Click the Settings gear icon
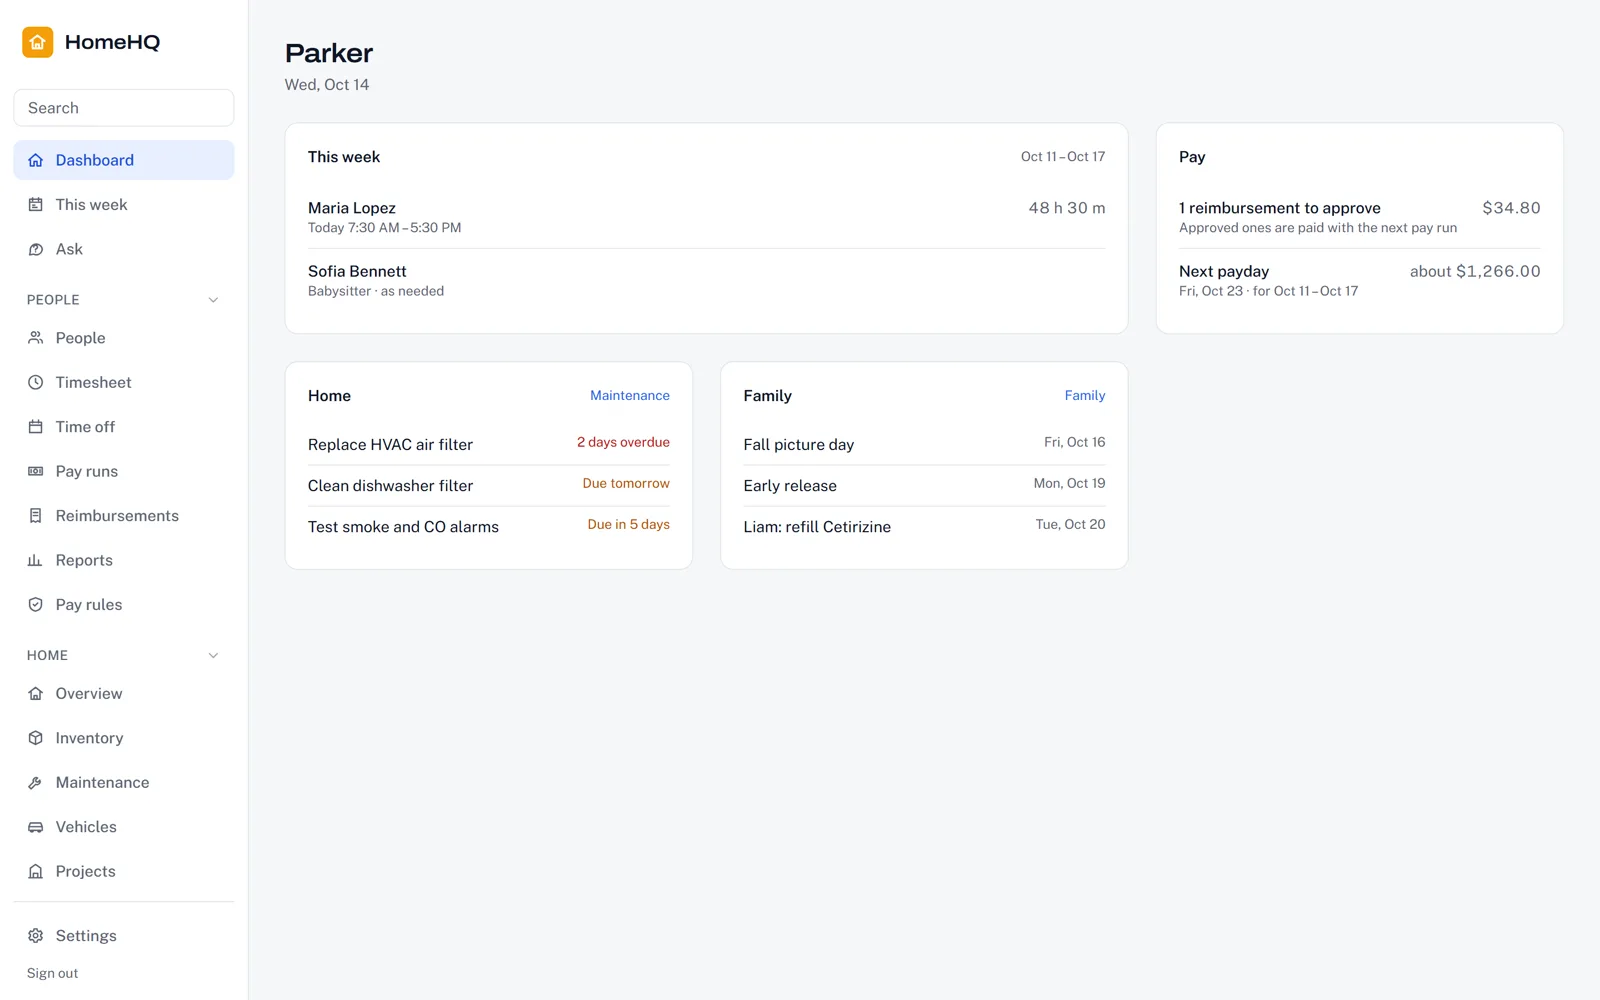1600x1000 pixels. [36, 936]
